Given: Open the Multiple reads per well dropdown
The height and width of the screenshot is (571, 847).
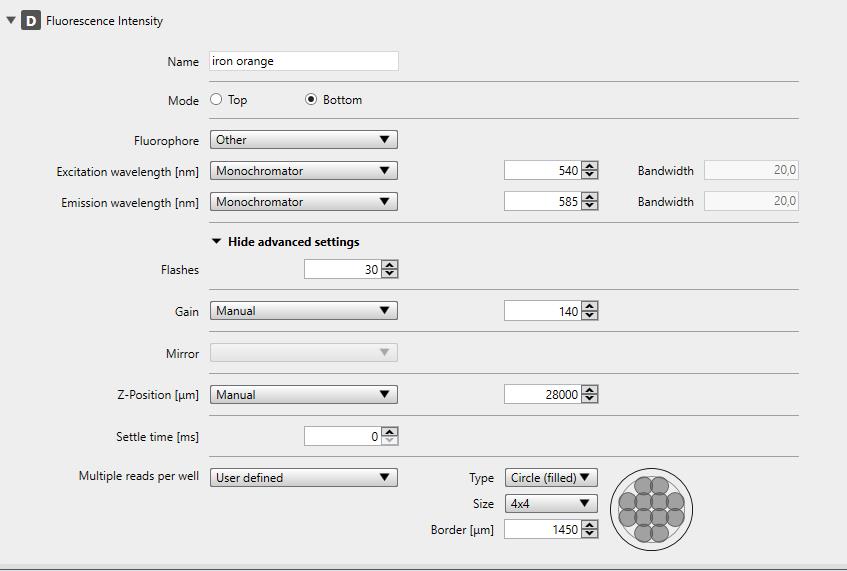Looking at the screenshot, I should click(304, 478).
